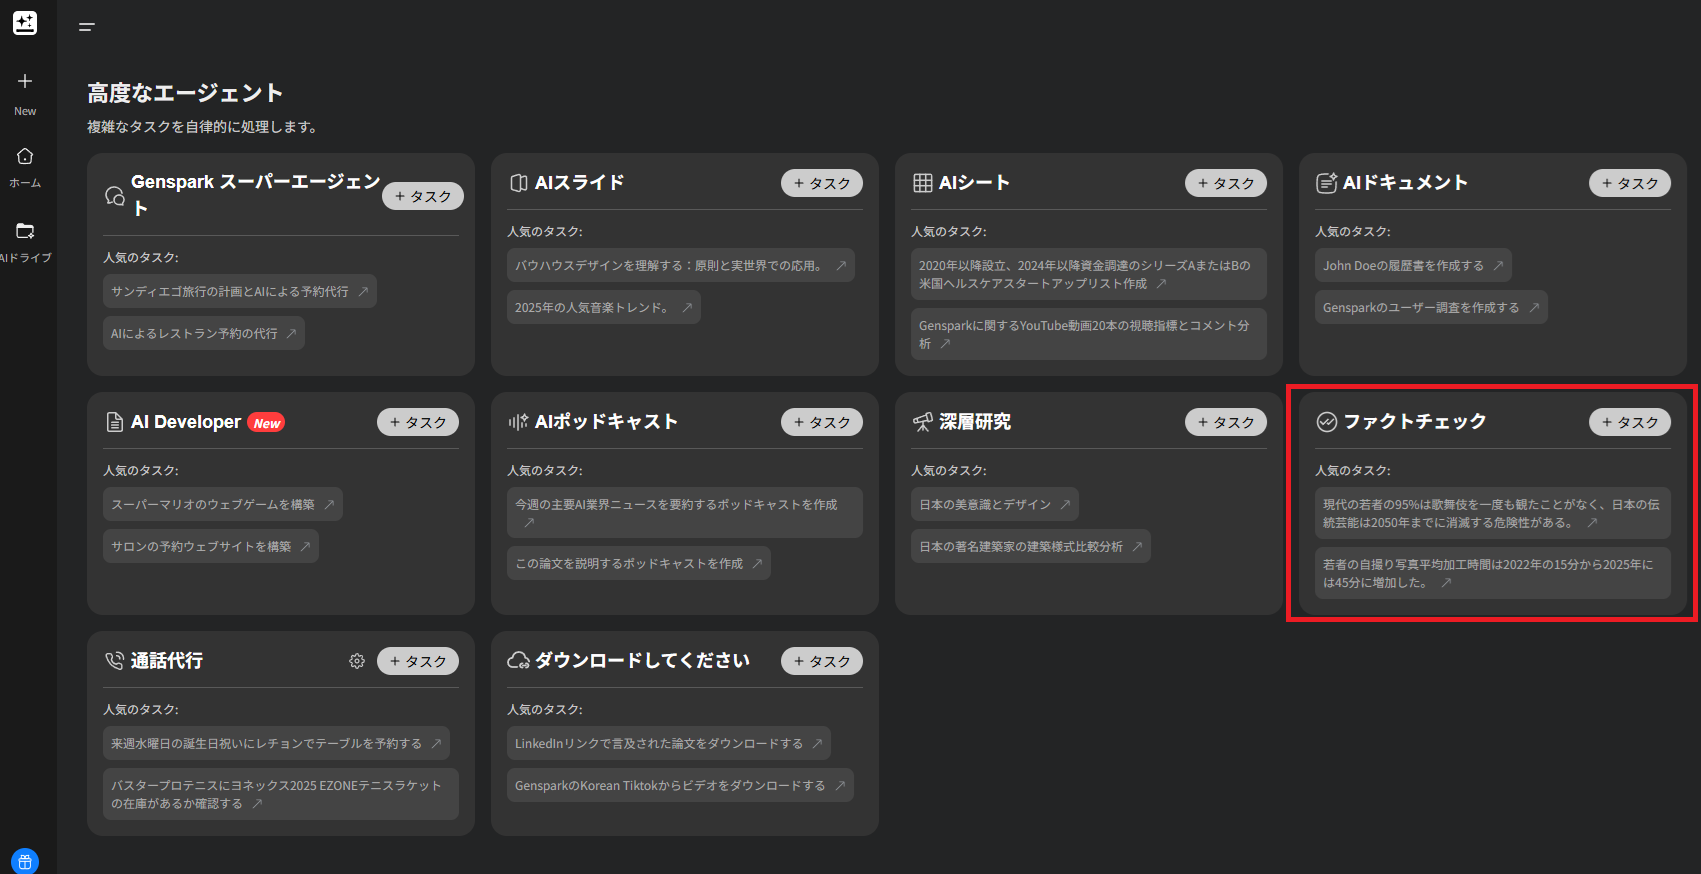Click the AIポッドキャスト waveform icon

518,422
